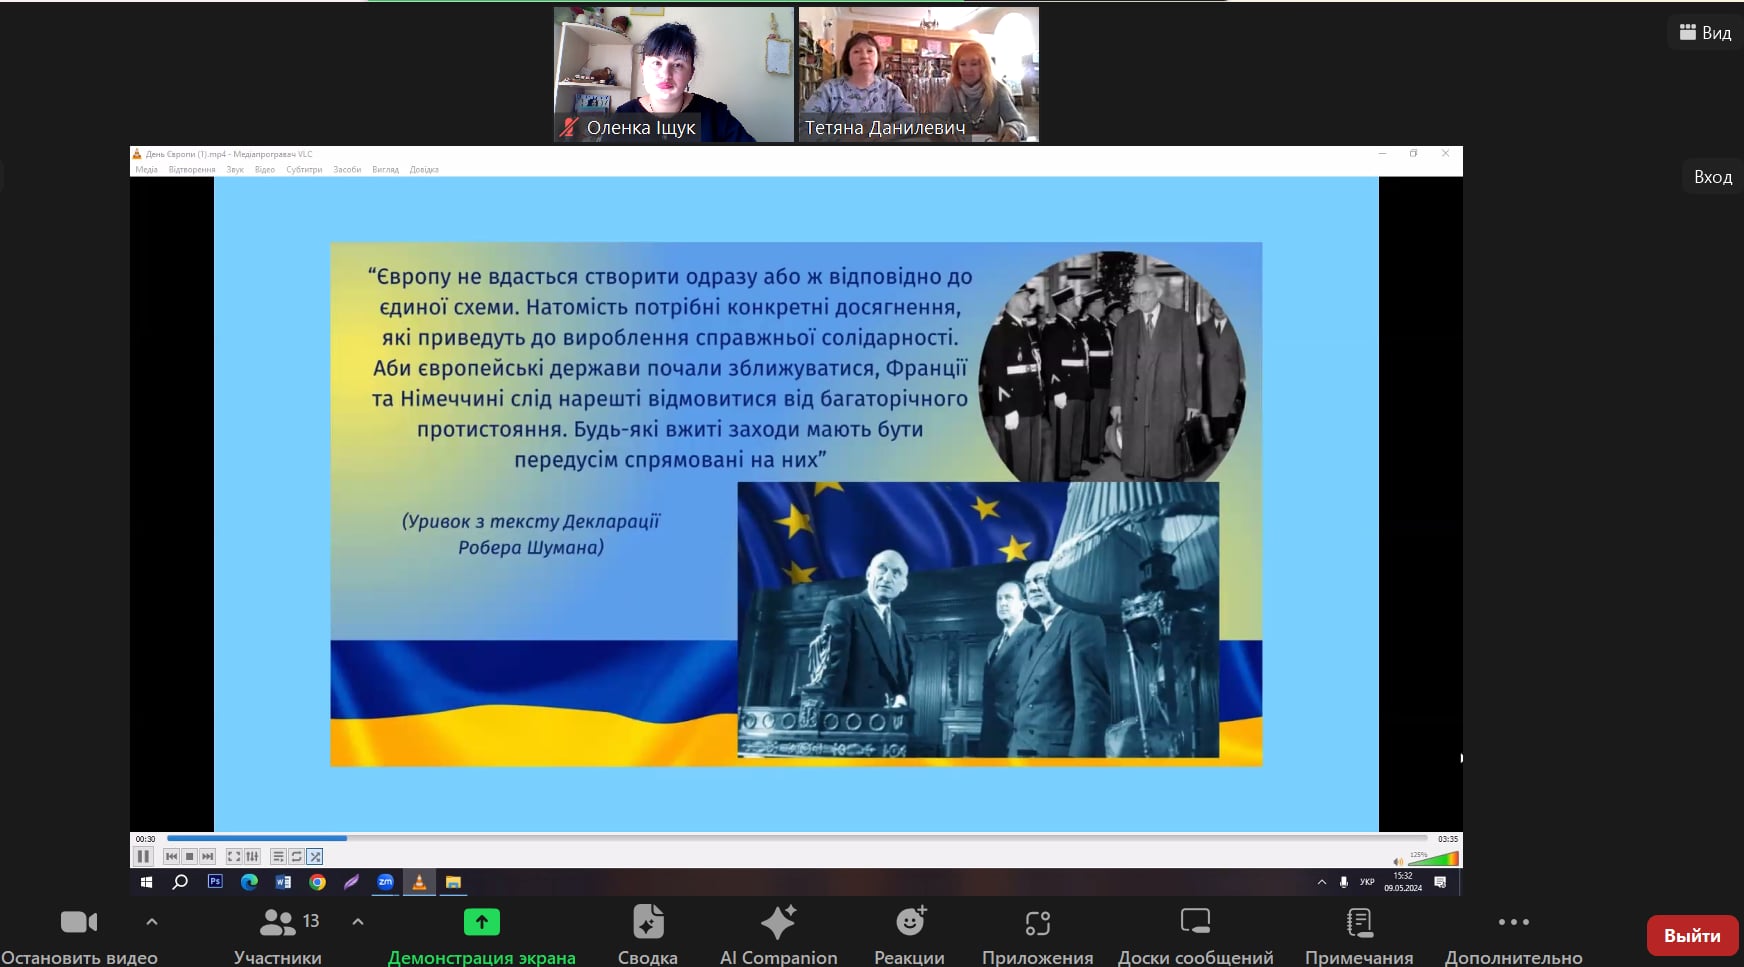Open the Субтитри menu in VLC
Viewport: 1744px width, 967px height.
(x=304, y=170)
